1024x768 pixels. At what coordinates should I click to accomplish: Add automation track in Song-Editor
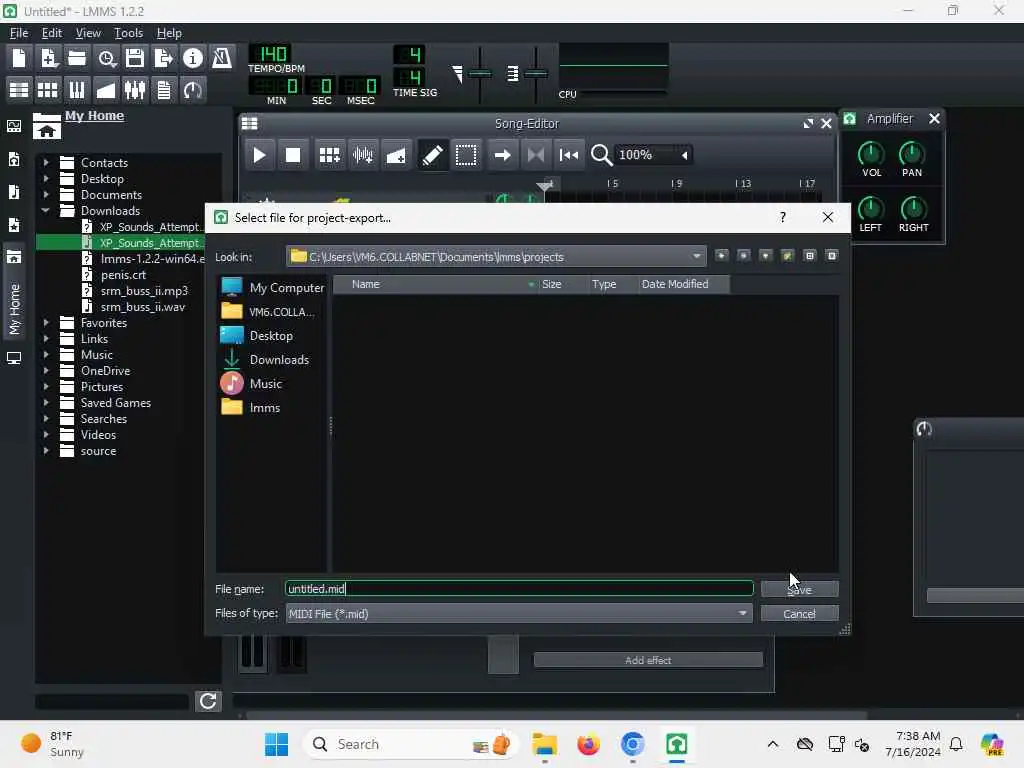tap(396, 155)
